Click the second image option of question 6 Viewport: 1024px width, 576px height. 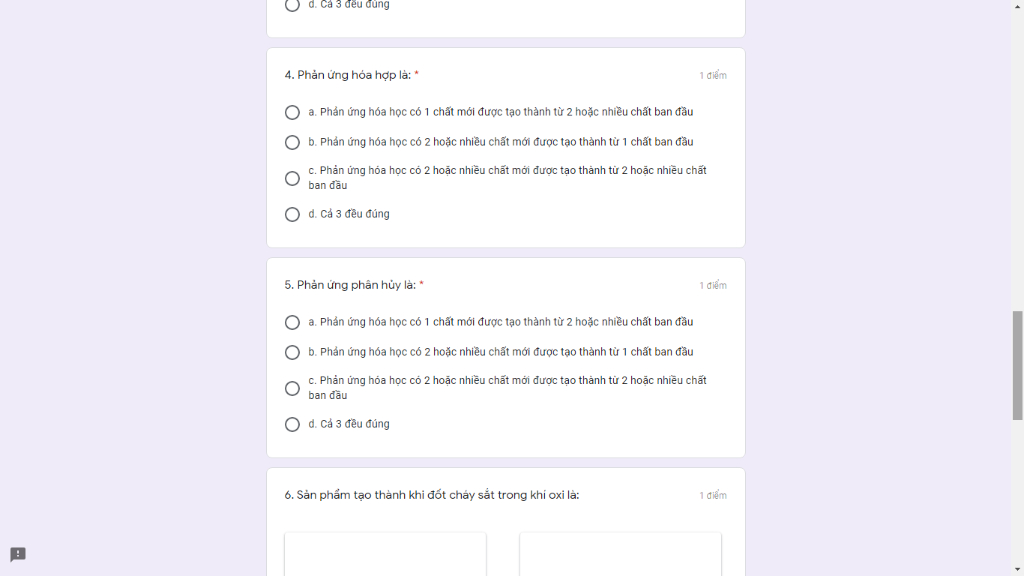(620, 554)
